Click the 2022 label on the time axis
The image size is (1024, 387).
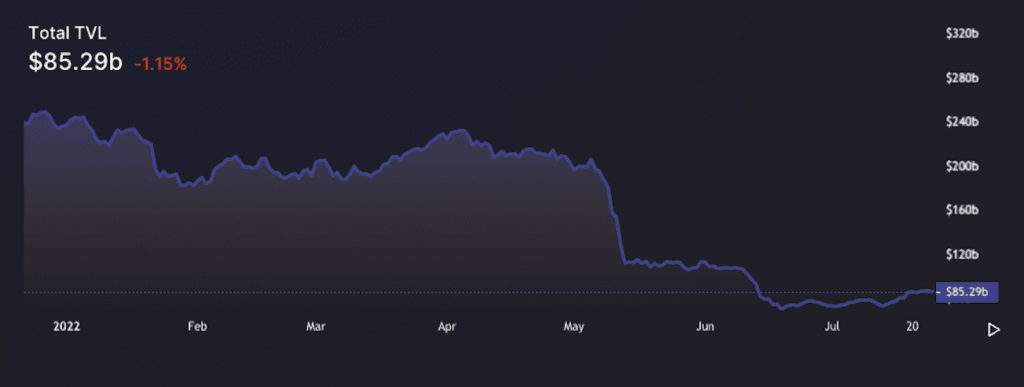[x=67, y=326]
